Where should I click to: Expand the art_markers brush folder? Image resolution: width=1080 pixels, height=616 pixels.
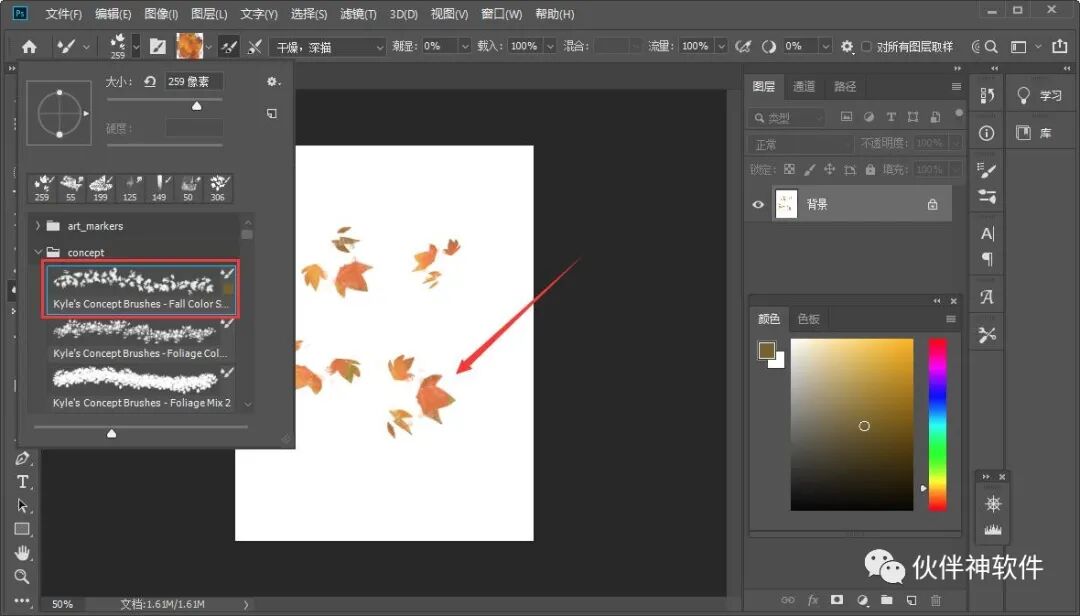click(38, 225)
